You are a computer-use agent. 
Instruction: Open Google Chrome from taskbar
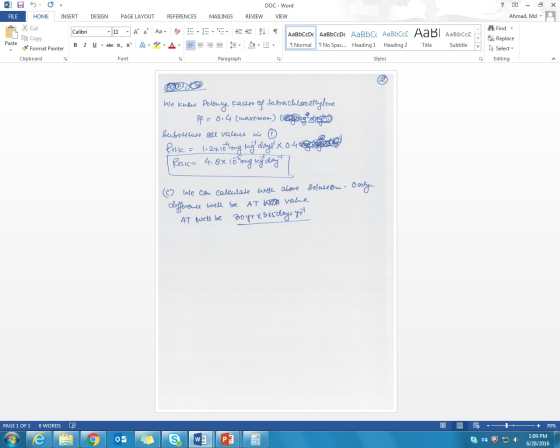click(x=93, y=439)
